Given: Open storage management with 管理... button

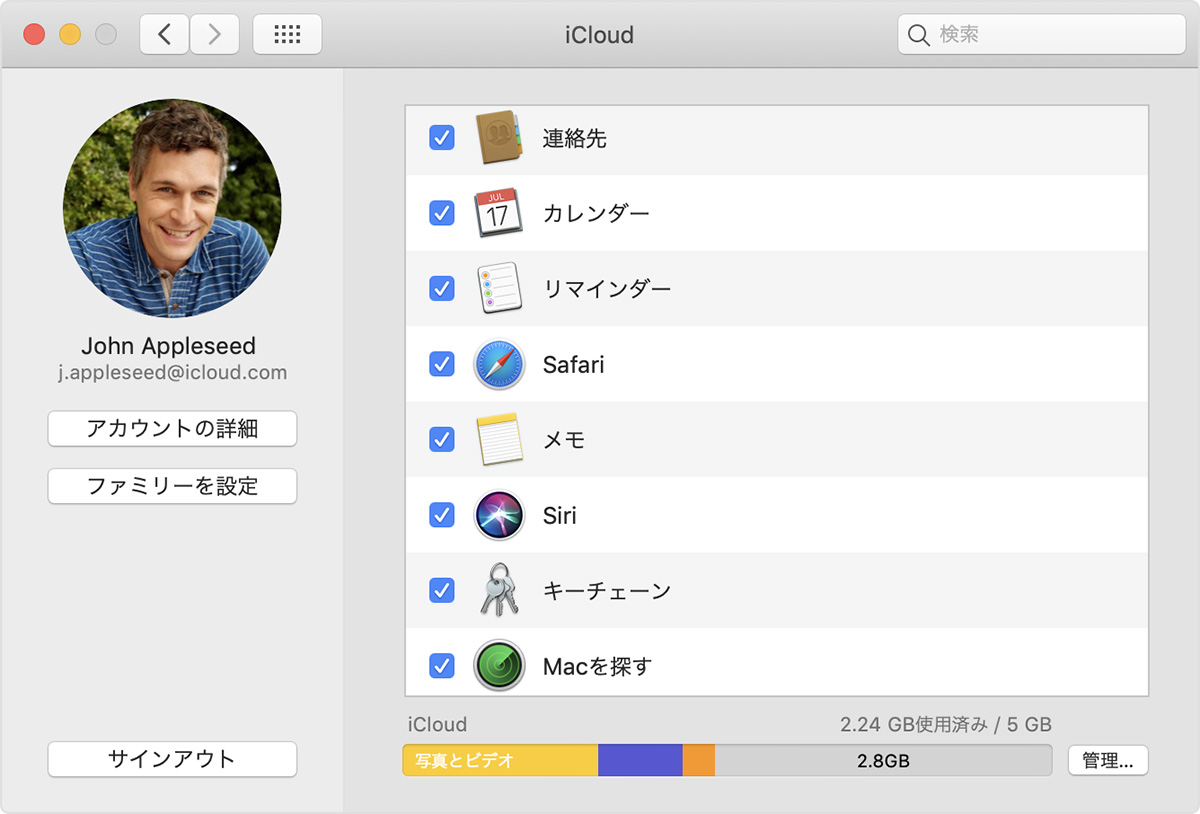Looking at the screenshot, I should (x=1108, y=760).
